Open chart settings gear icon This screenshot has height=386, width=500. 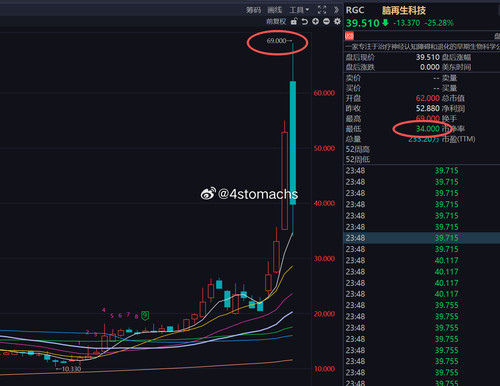[337, 22]
